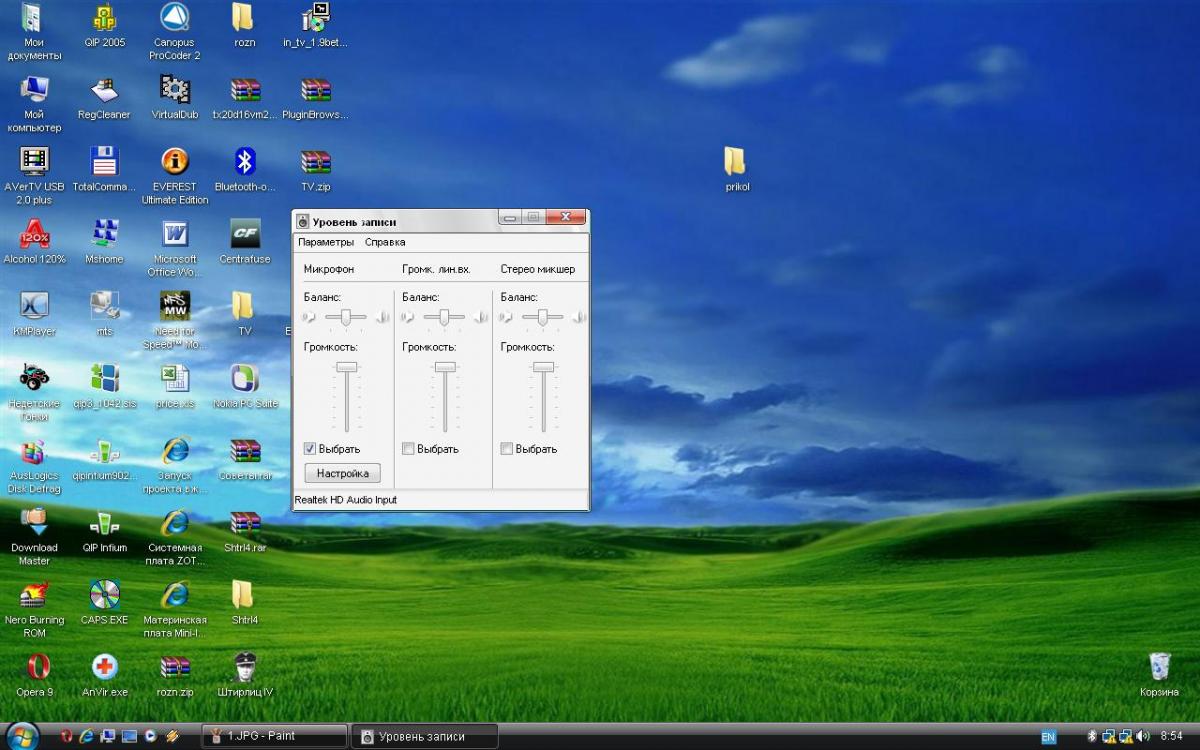Click the Настройка button
This screenshot has width=1200, height=750.
tap(342, 473)
